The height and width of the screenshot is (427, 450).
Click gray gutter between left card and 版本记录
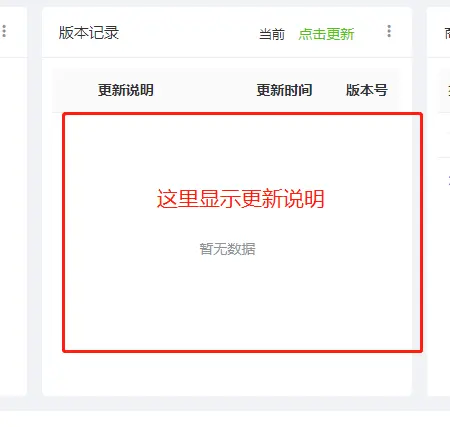pyautogui.click(x=35, y=201)
